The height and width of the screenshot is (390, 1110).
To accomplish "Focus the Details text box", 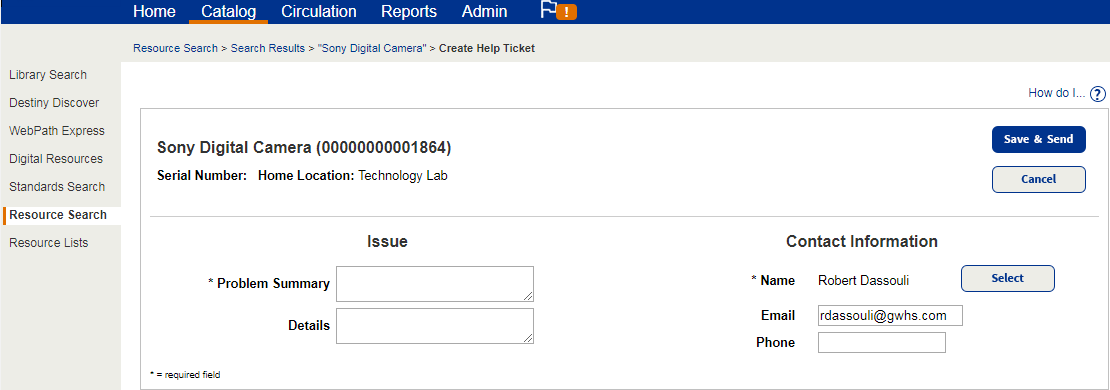I will tap(435, 326).
